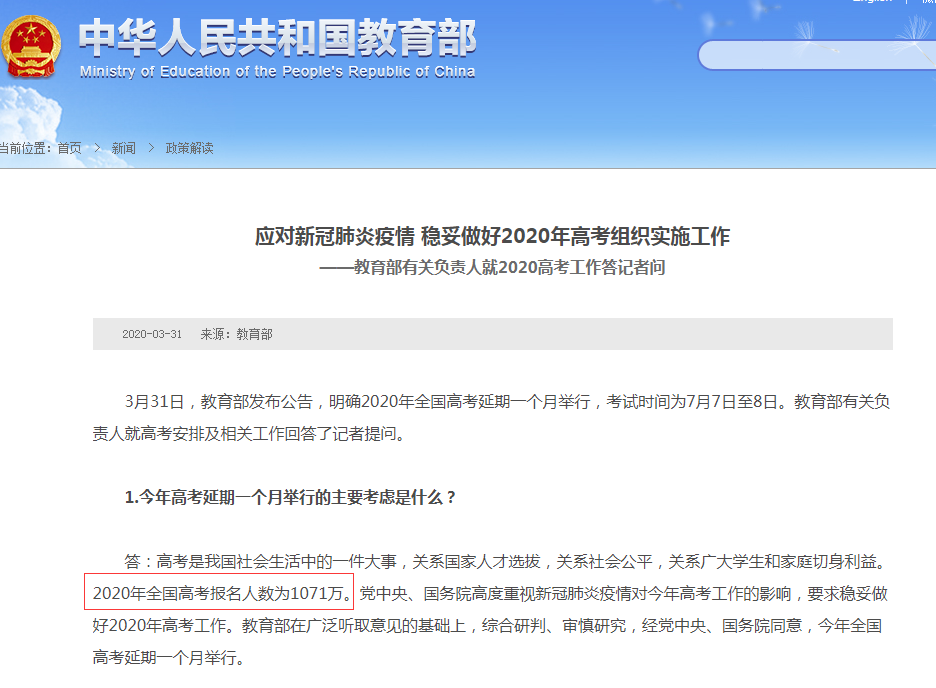The image size is (936, 688).
Task: Click the article title about 2020年高考组织实施工作
Action: [x=492, y=236]
